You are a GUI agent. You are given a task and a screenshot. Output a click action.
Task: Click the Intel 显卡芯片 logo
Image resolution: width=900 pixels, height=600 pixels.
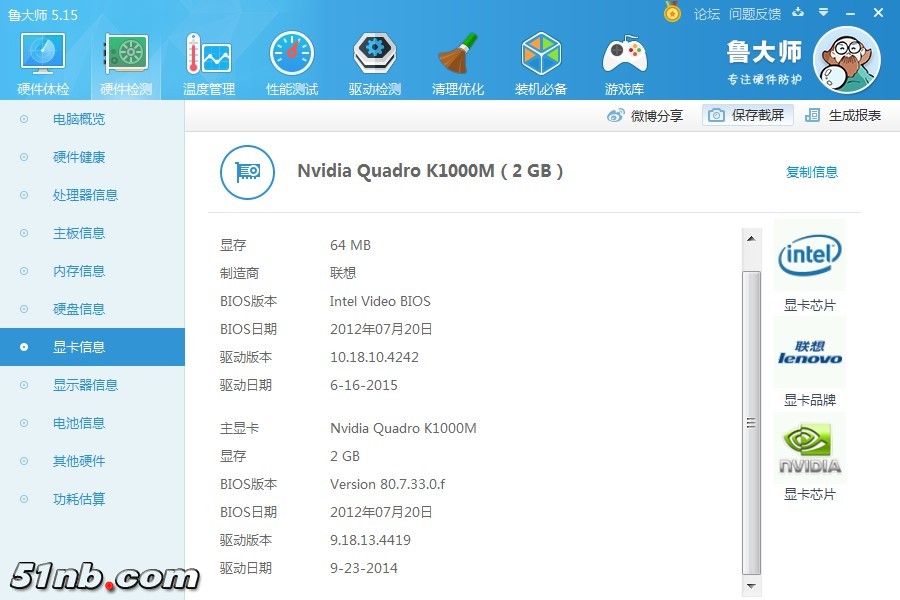coord(809,257)
